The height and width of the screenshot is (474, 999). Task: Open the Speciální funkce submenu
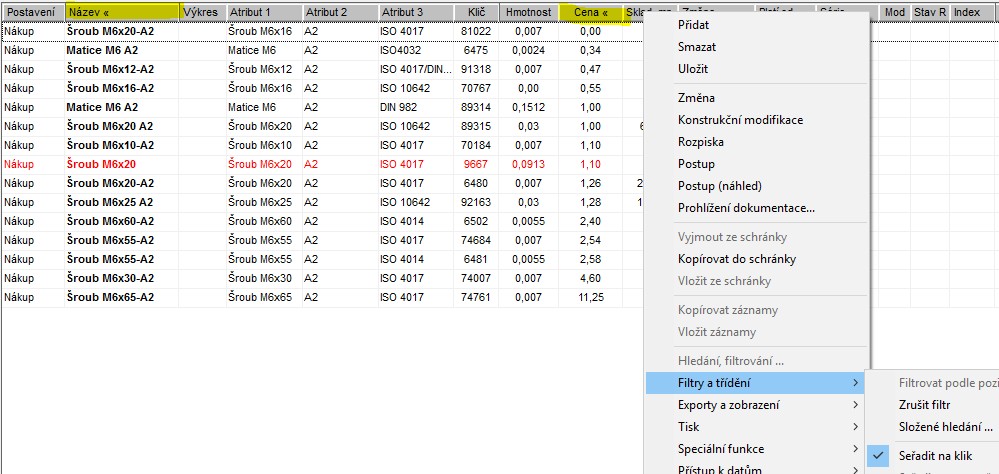pyautogui.click(x=755, y=449)
